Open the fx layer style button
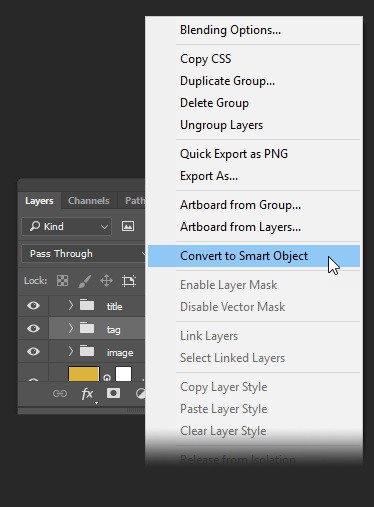Viewport: 374px width, 507px height. (x=87, y=394)
